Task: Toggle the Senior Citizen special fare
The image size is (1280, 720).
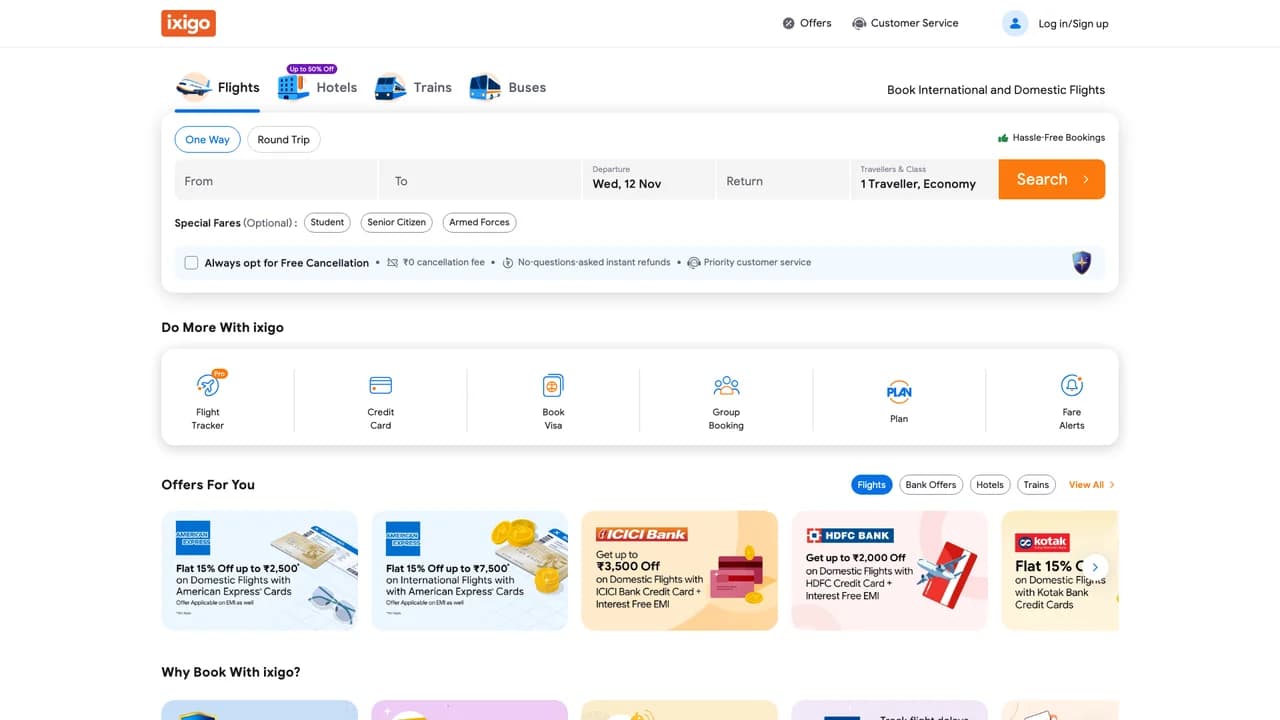Action: [396, 222]
